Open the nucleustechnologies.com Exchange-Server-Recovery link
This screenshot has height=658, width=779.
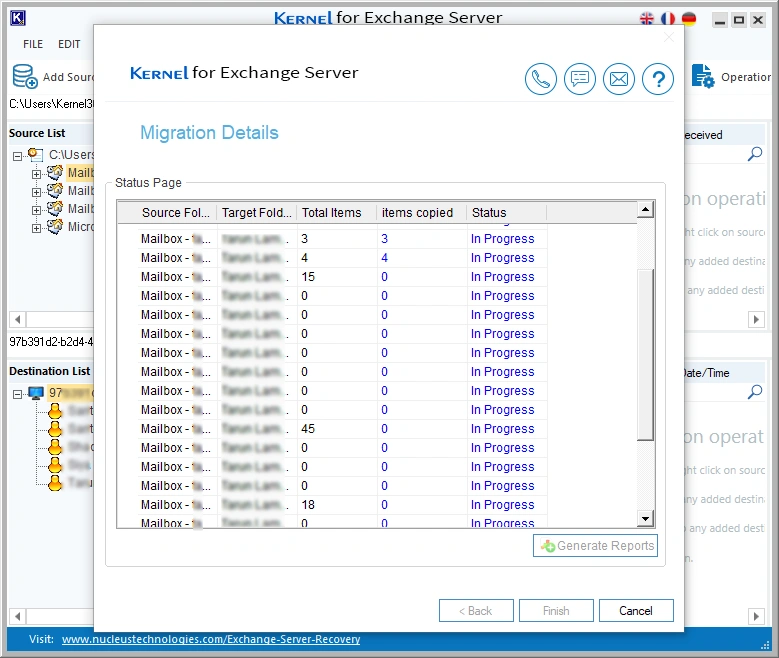211,639
